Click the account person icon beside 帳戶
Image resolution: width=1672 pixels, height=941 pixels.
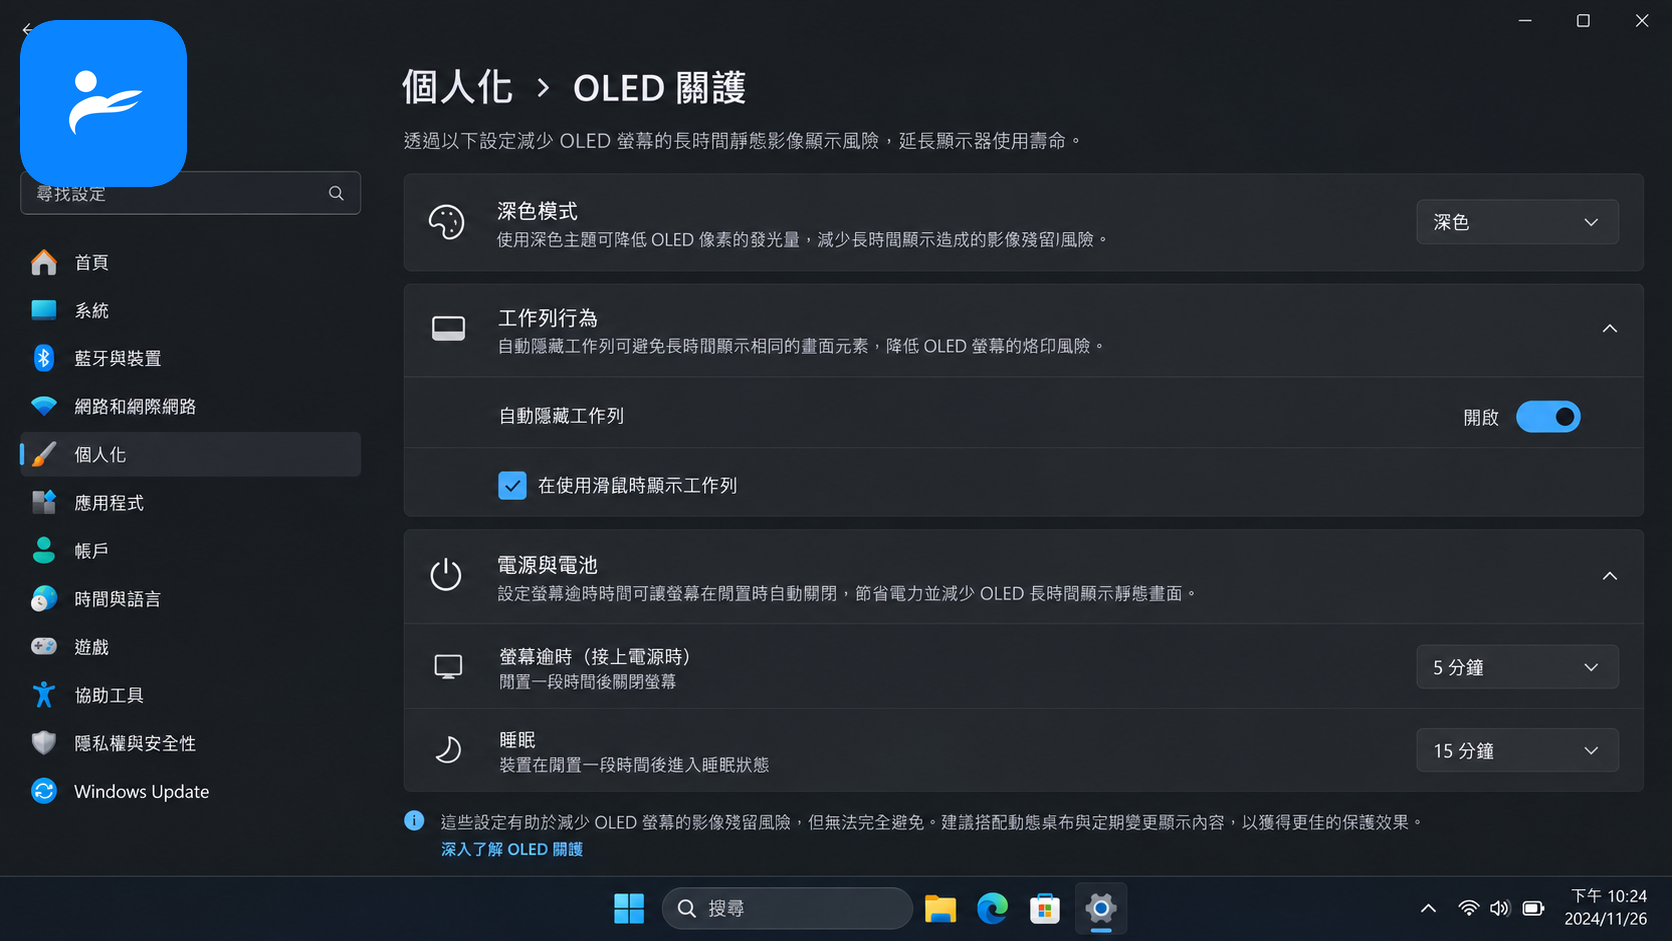(44, 550)
